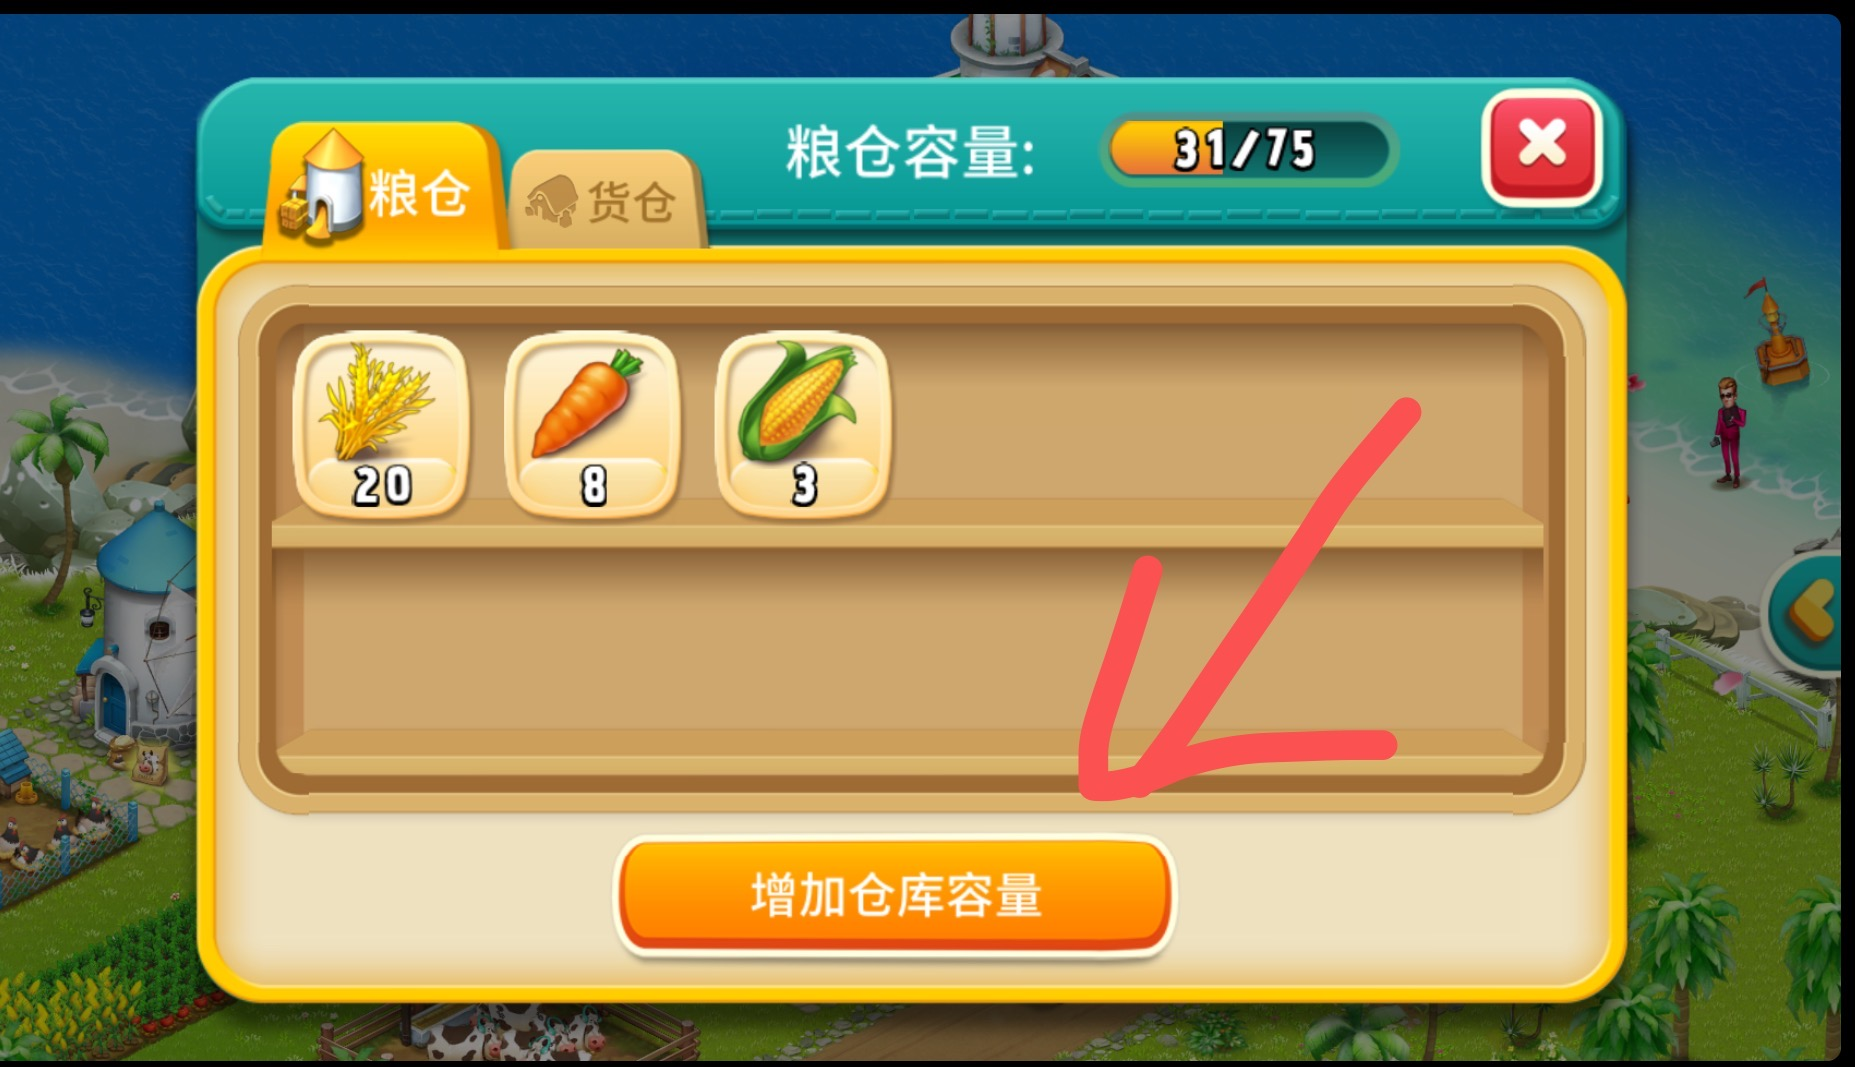Screen dimensions: 1855x1067
Task: Click the 31/75 capacity progress bar
Action: (x=1247, y=149)
